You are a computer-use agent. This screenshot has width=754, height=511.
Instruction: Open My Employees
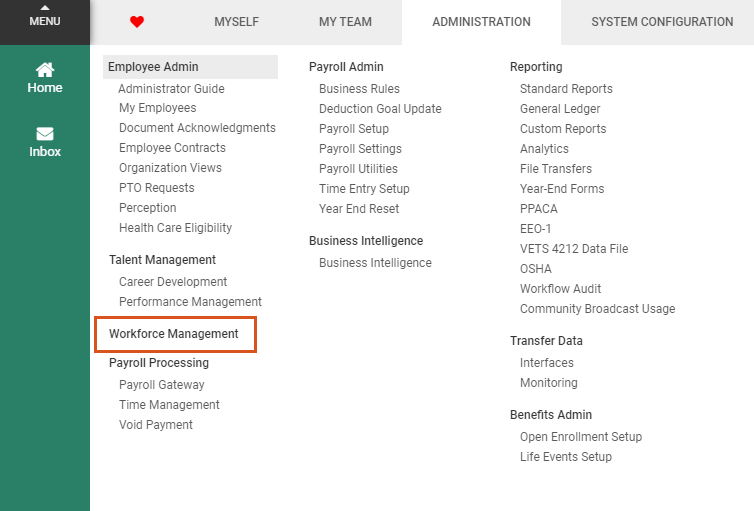[x=158, y=108]
